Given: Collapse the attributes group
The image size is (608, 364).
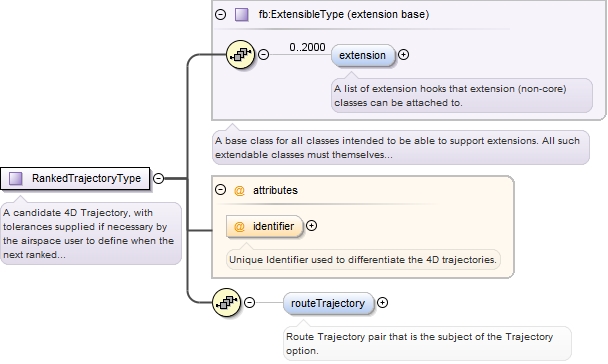Looking at the screenshot, I should click(x=220, y=190).
